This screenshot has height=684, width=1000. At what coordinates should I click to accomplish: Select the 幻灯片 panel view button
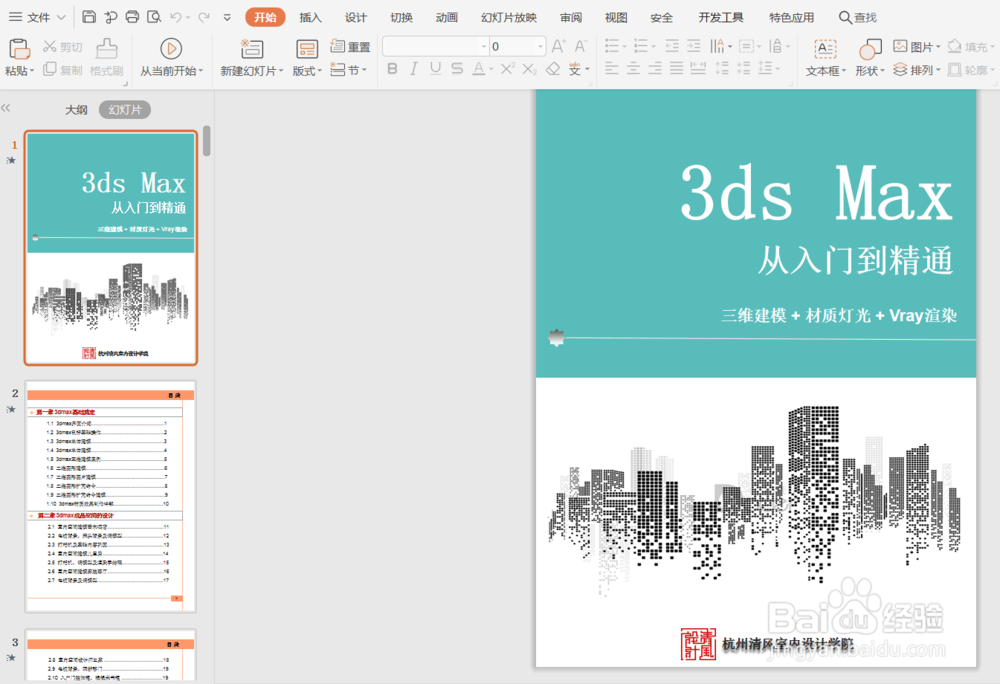125,110
